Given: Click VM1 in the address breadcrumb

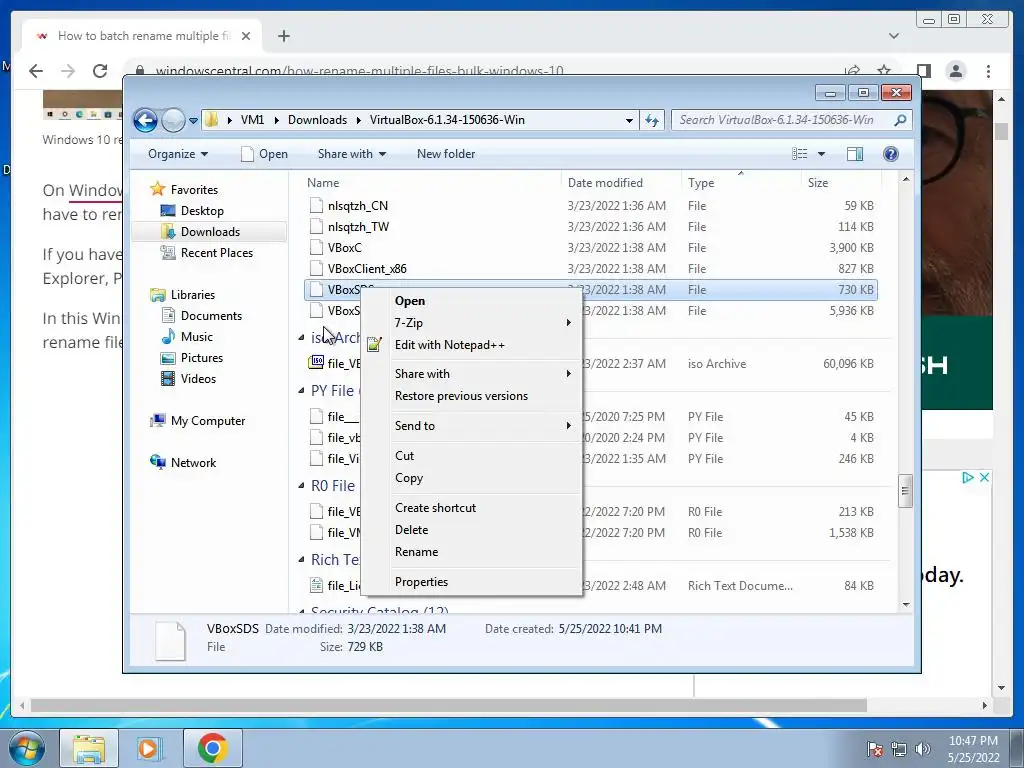Looking at the screenshot, I should (x=252, y=120).
